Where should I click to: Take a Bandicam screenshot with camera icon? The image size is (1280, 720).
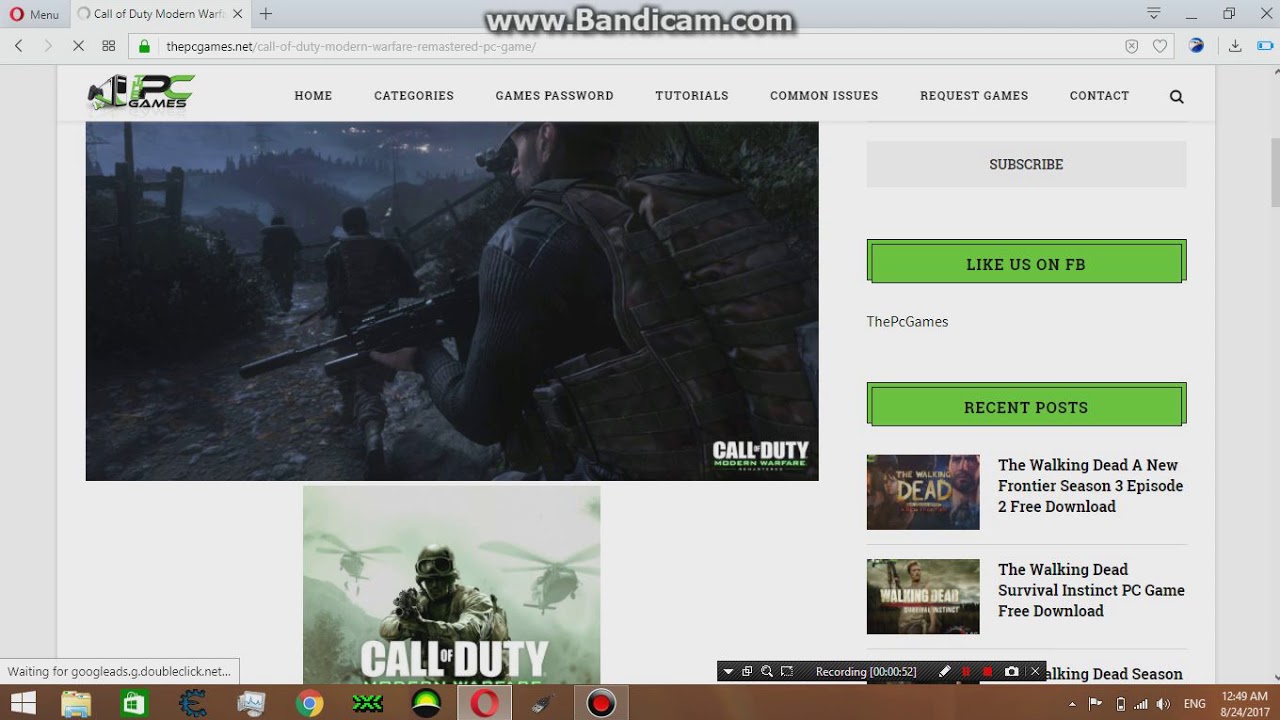[1012, 672]
